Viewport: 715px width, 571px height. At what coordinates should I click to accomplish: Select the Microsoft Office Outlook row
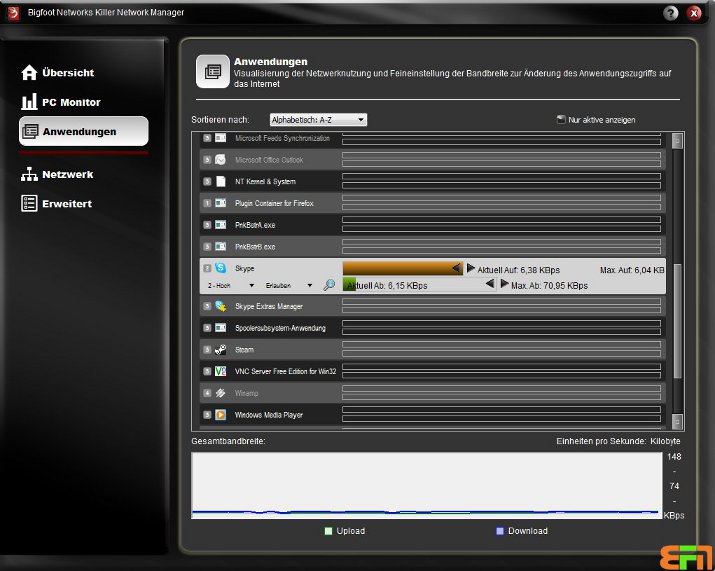433,160
